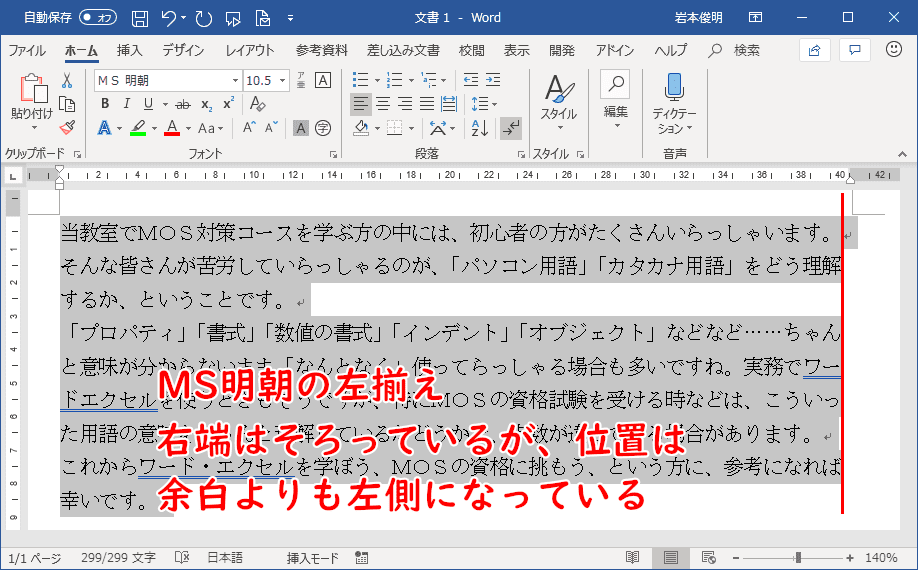Toggle Underline formatting
This screenshot has height=570, width=918.
[148, 104]
